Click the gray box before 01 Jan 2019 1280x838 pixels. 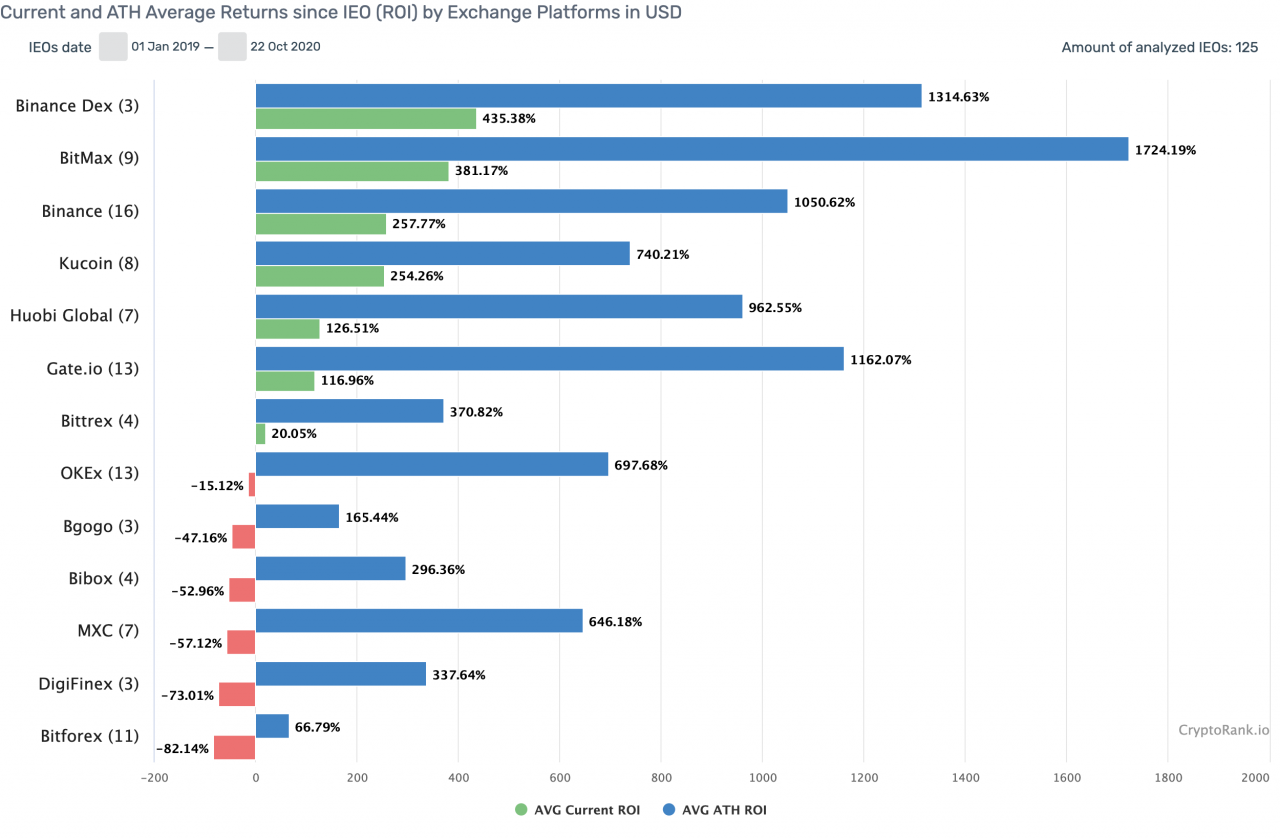(113, 47)
